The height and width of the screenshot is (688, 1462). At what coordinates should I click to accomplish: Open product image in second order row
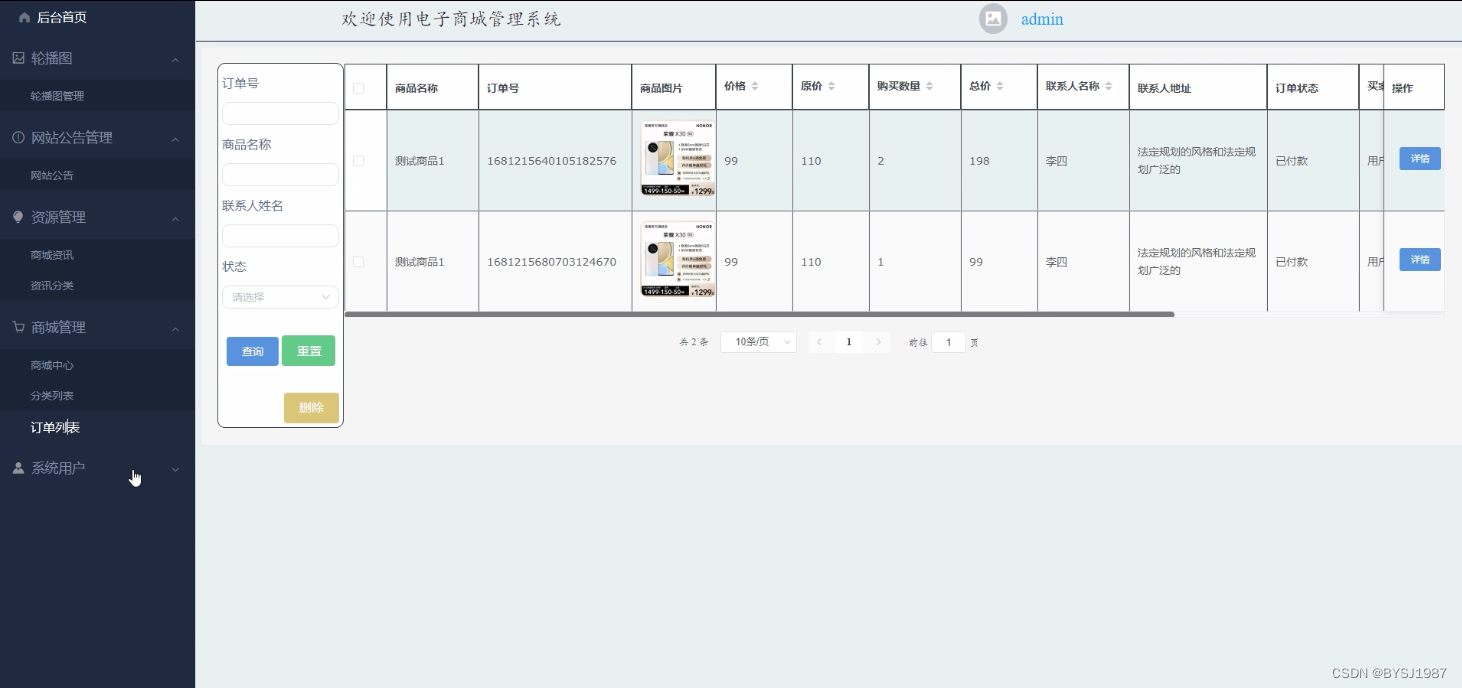678,260
